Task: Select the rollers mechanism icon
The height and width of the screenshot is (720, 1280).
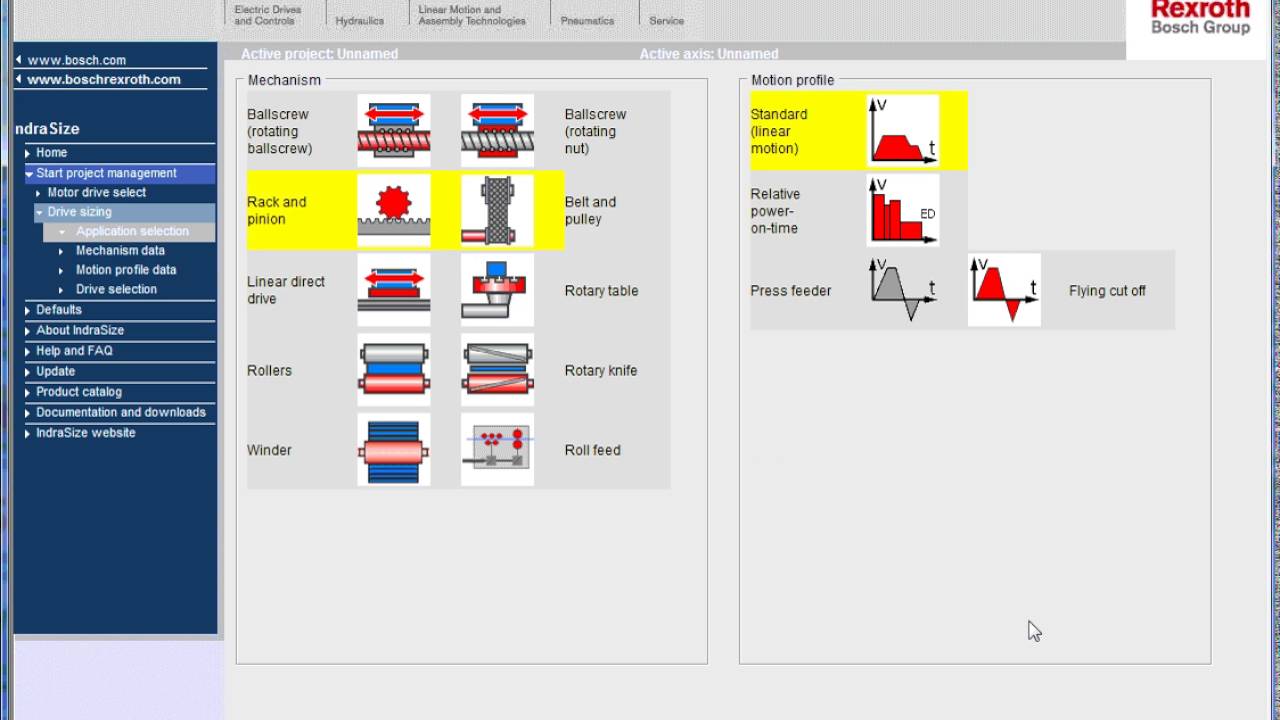Action: (x=394, y=370)
